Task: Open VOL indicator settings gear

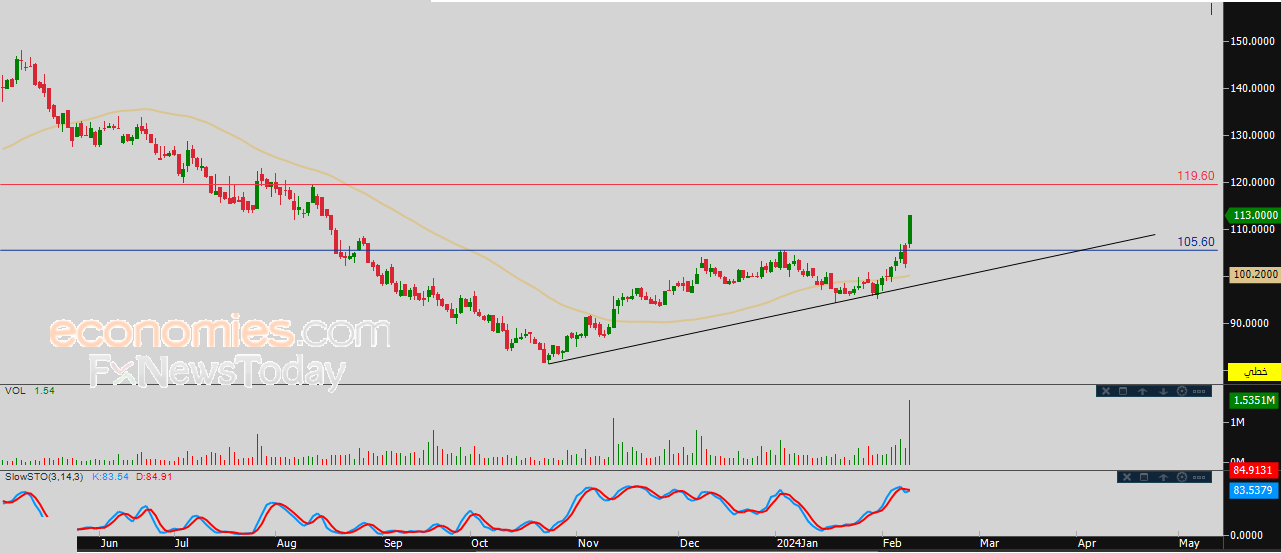Action: point(1182,391)
